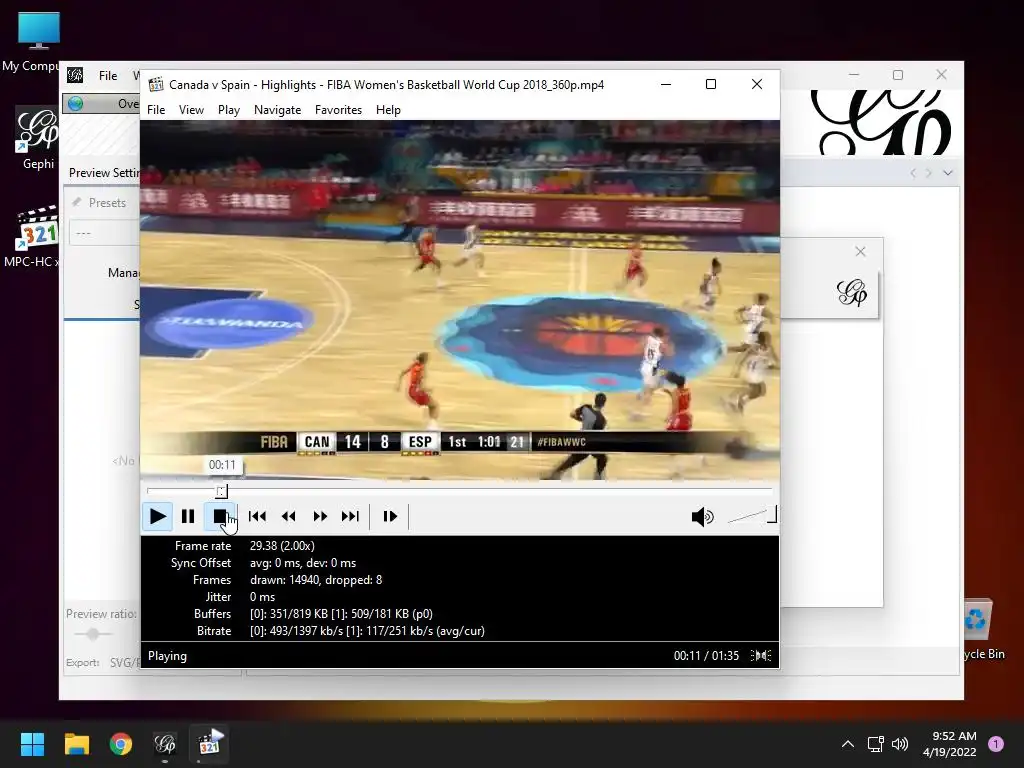Open the Windows Start menu
Image resolution: width=1024 pixels, height=768 pixels.
pos(32,744)
